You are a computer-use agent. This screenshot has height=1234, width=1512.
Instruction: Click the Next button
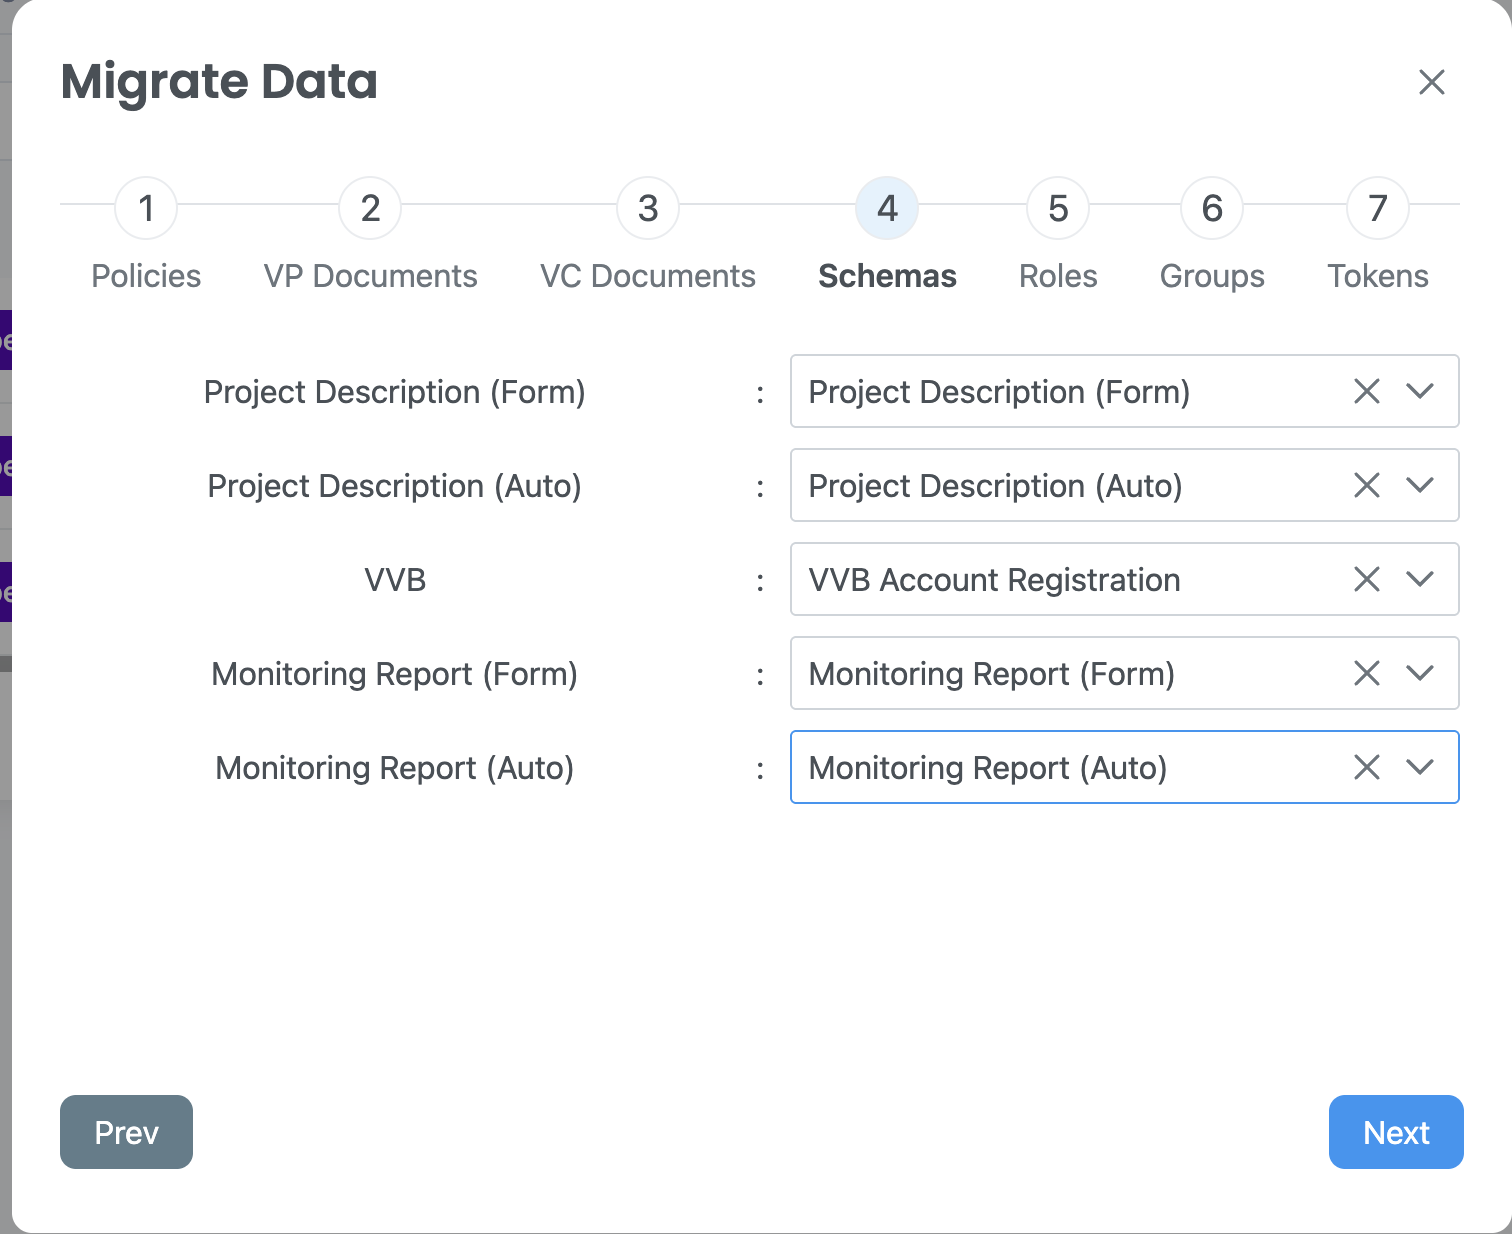pyautogui.click(x=1396, y=1132)
